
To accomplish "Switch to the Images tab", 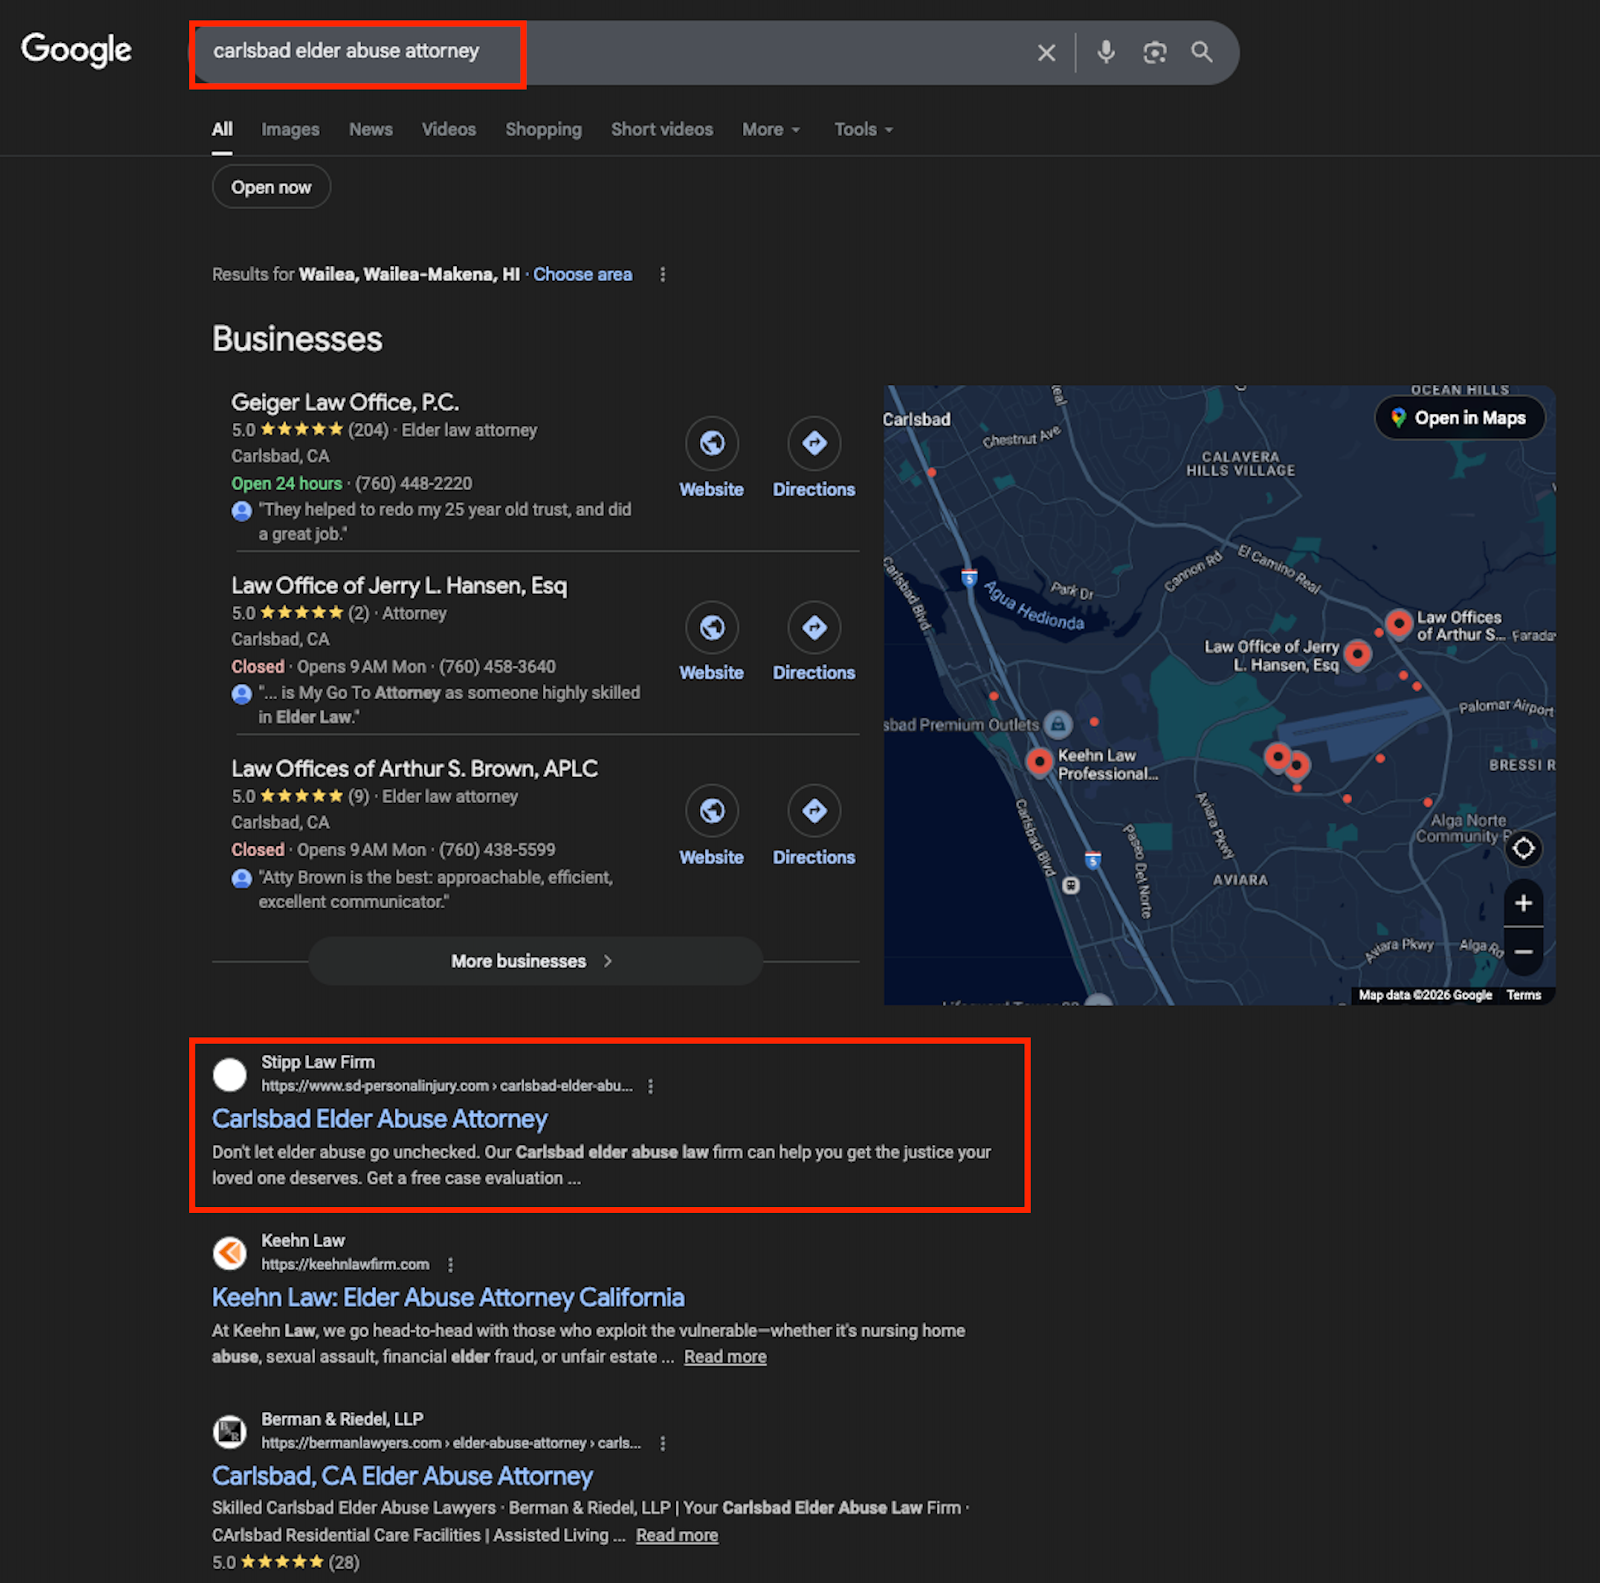I will (x=290, y=129).
